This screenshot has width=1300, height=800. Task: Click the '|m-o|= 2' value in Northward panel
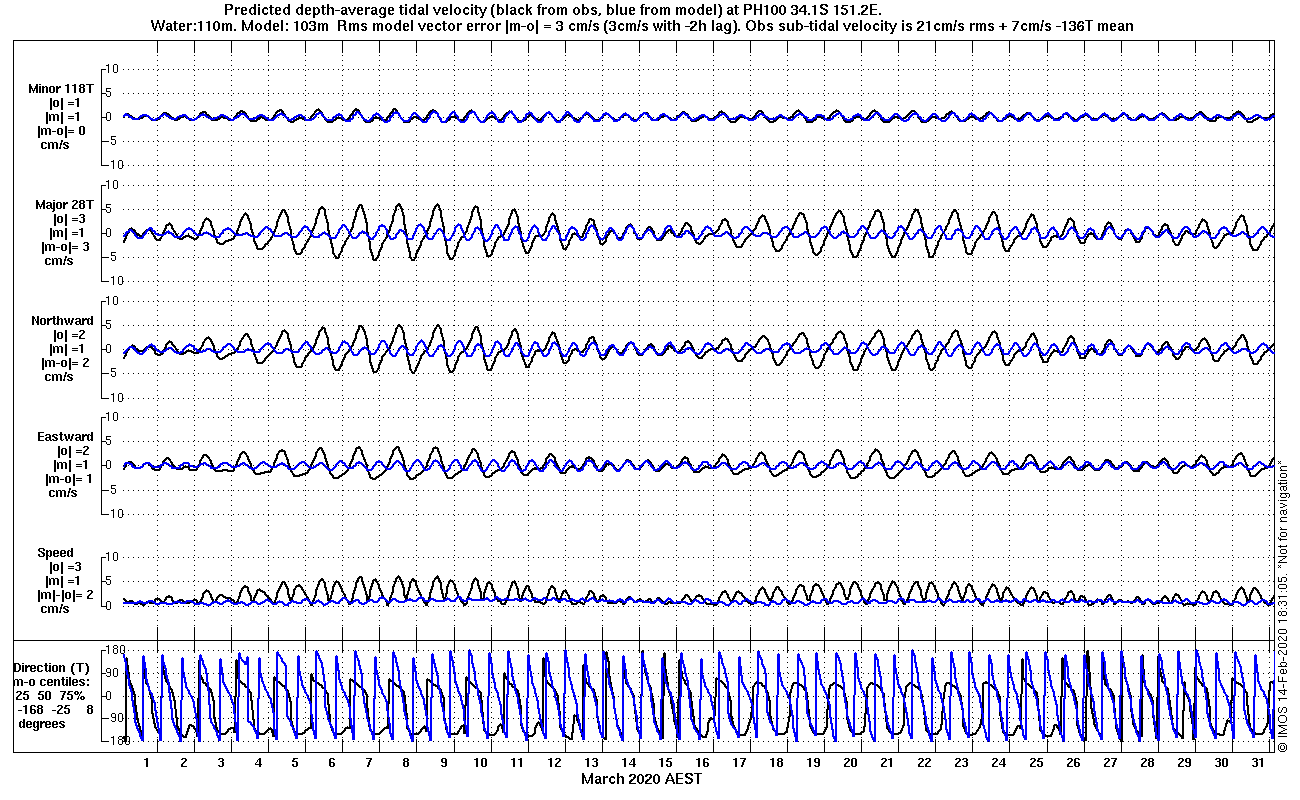tap(67, 363)
